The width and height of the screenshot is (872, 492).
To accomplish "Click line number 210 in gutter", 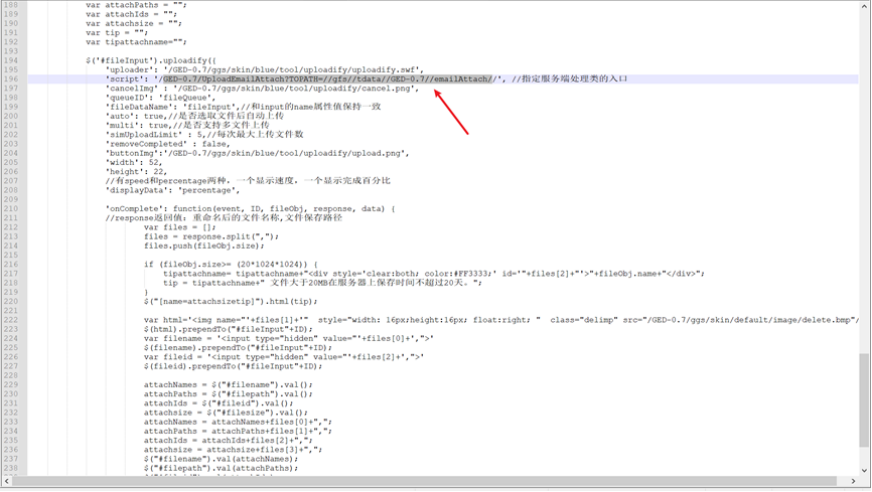I will pos(11,208).
